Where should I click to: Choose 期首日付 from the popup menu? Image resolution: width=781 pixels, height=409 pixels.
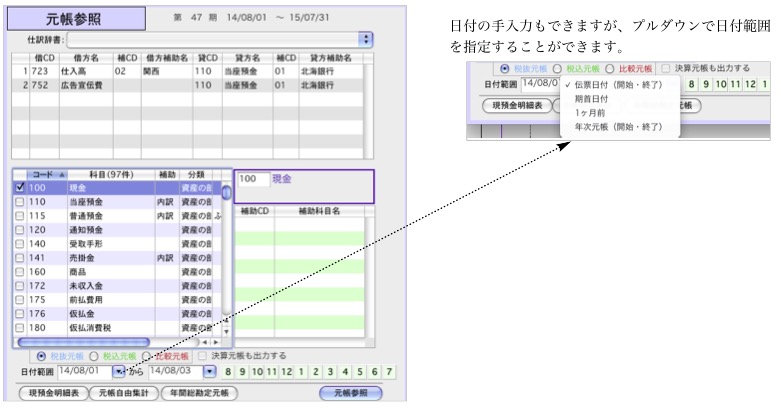tap(592, 99)
